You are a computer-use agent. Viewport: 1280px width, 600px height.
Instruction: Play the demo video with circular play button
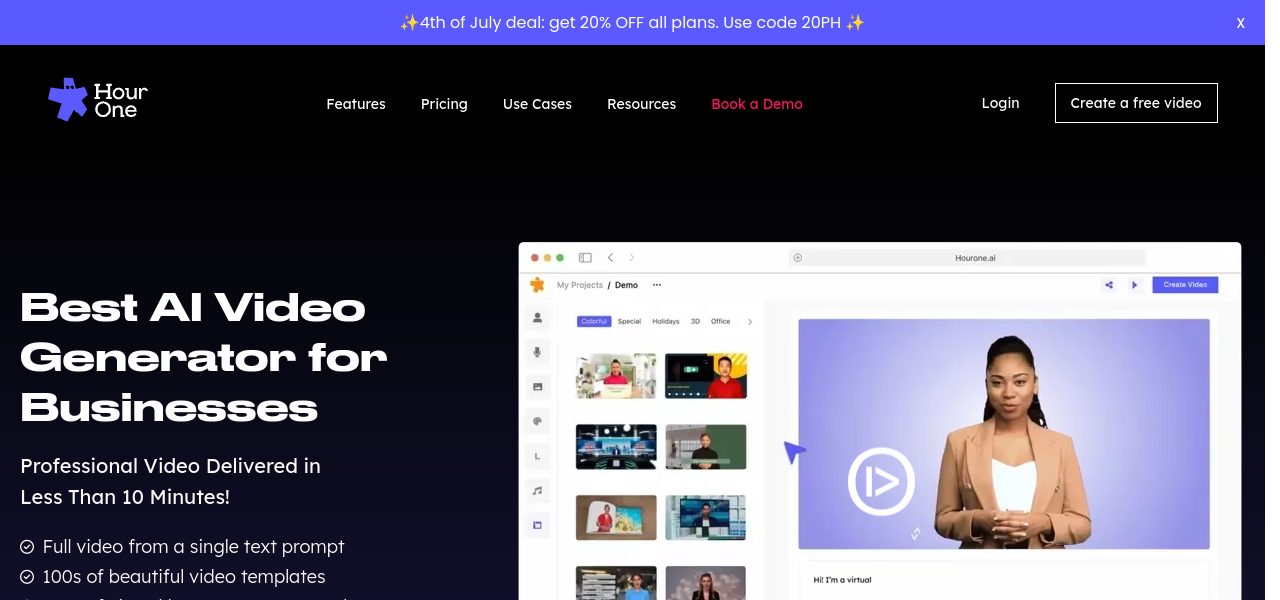(x=881, y=481)
